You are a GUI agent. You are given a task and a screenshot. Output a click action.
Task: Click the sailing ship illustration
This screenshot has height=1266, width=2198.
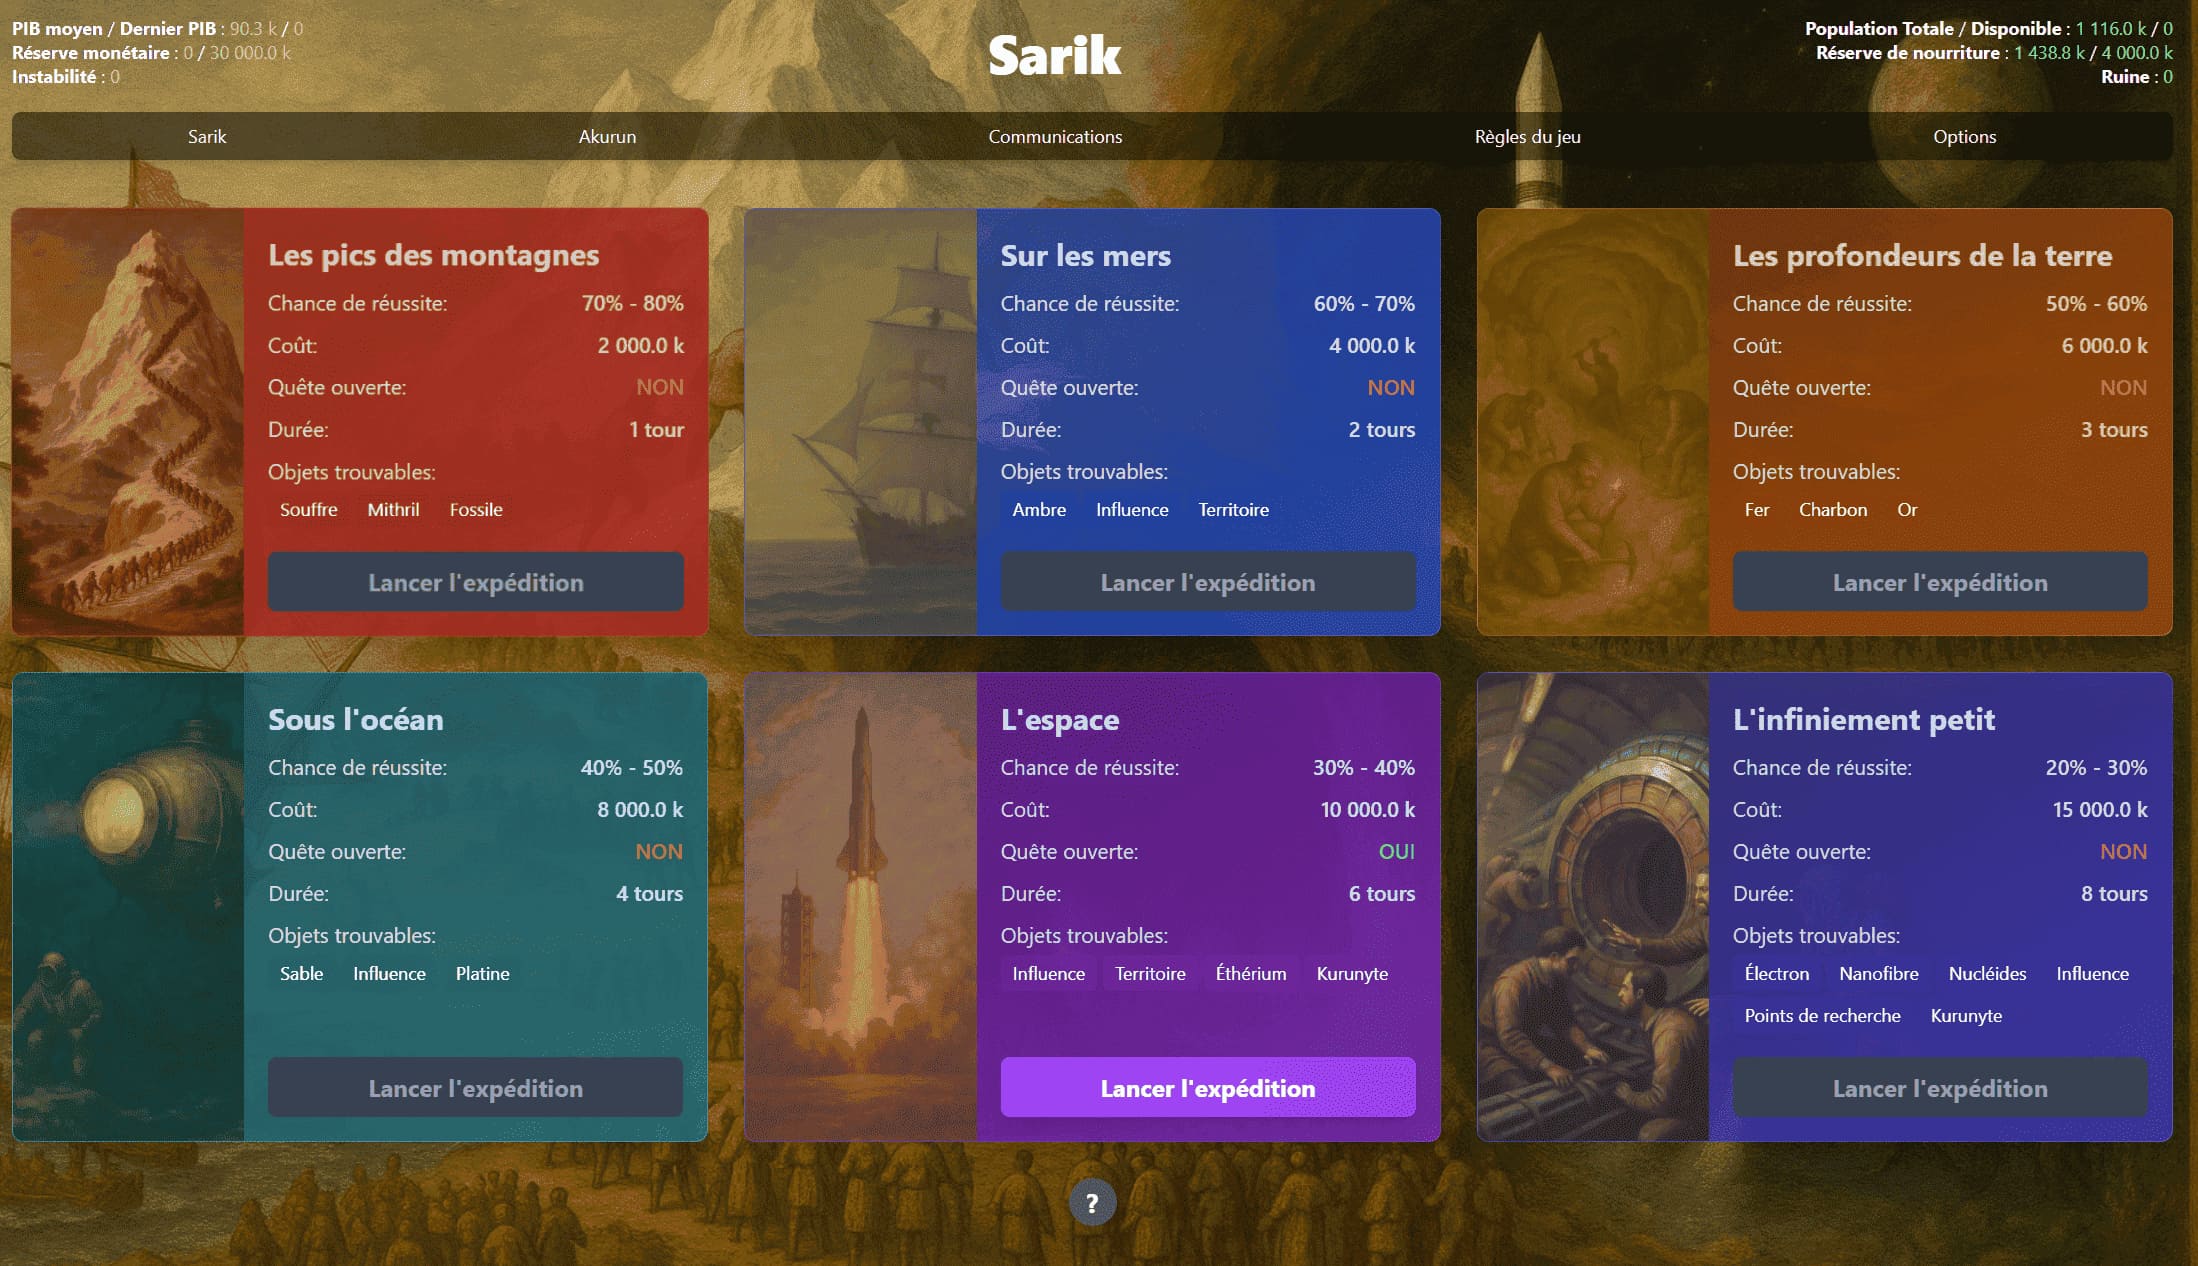tap(860, 421)
